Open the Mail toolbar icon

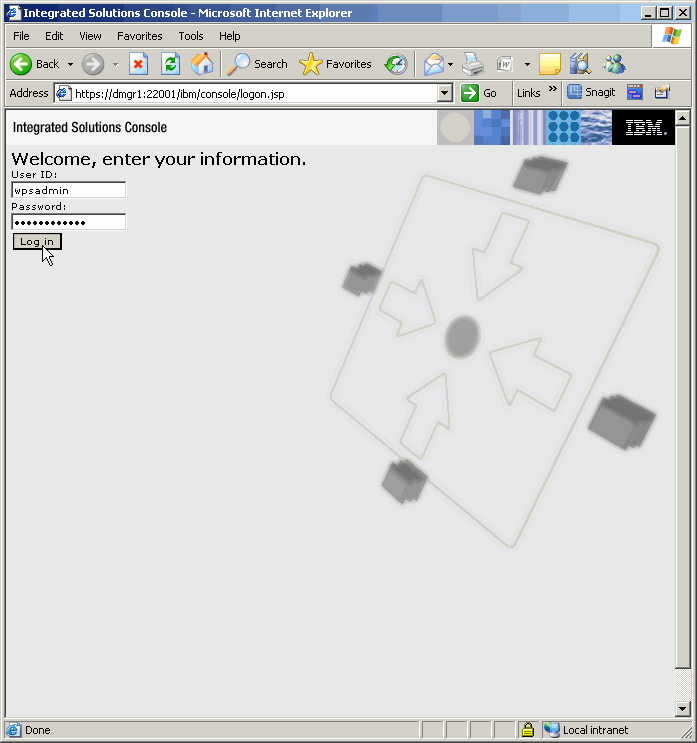(433, 64)
